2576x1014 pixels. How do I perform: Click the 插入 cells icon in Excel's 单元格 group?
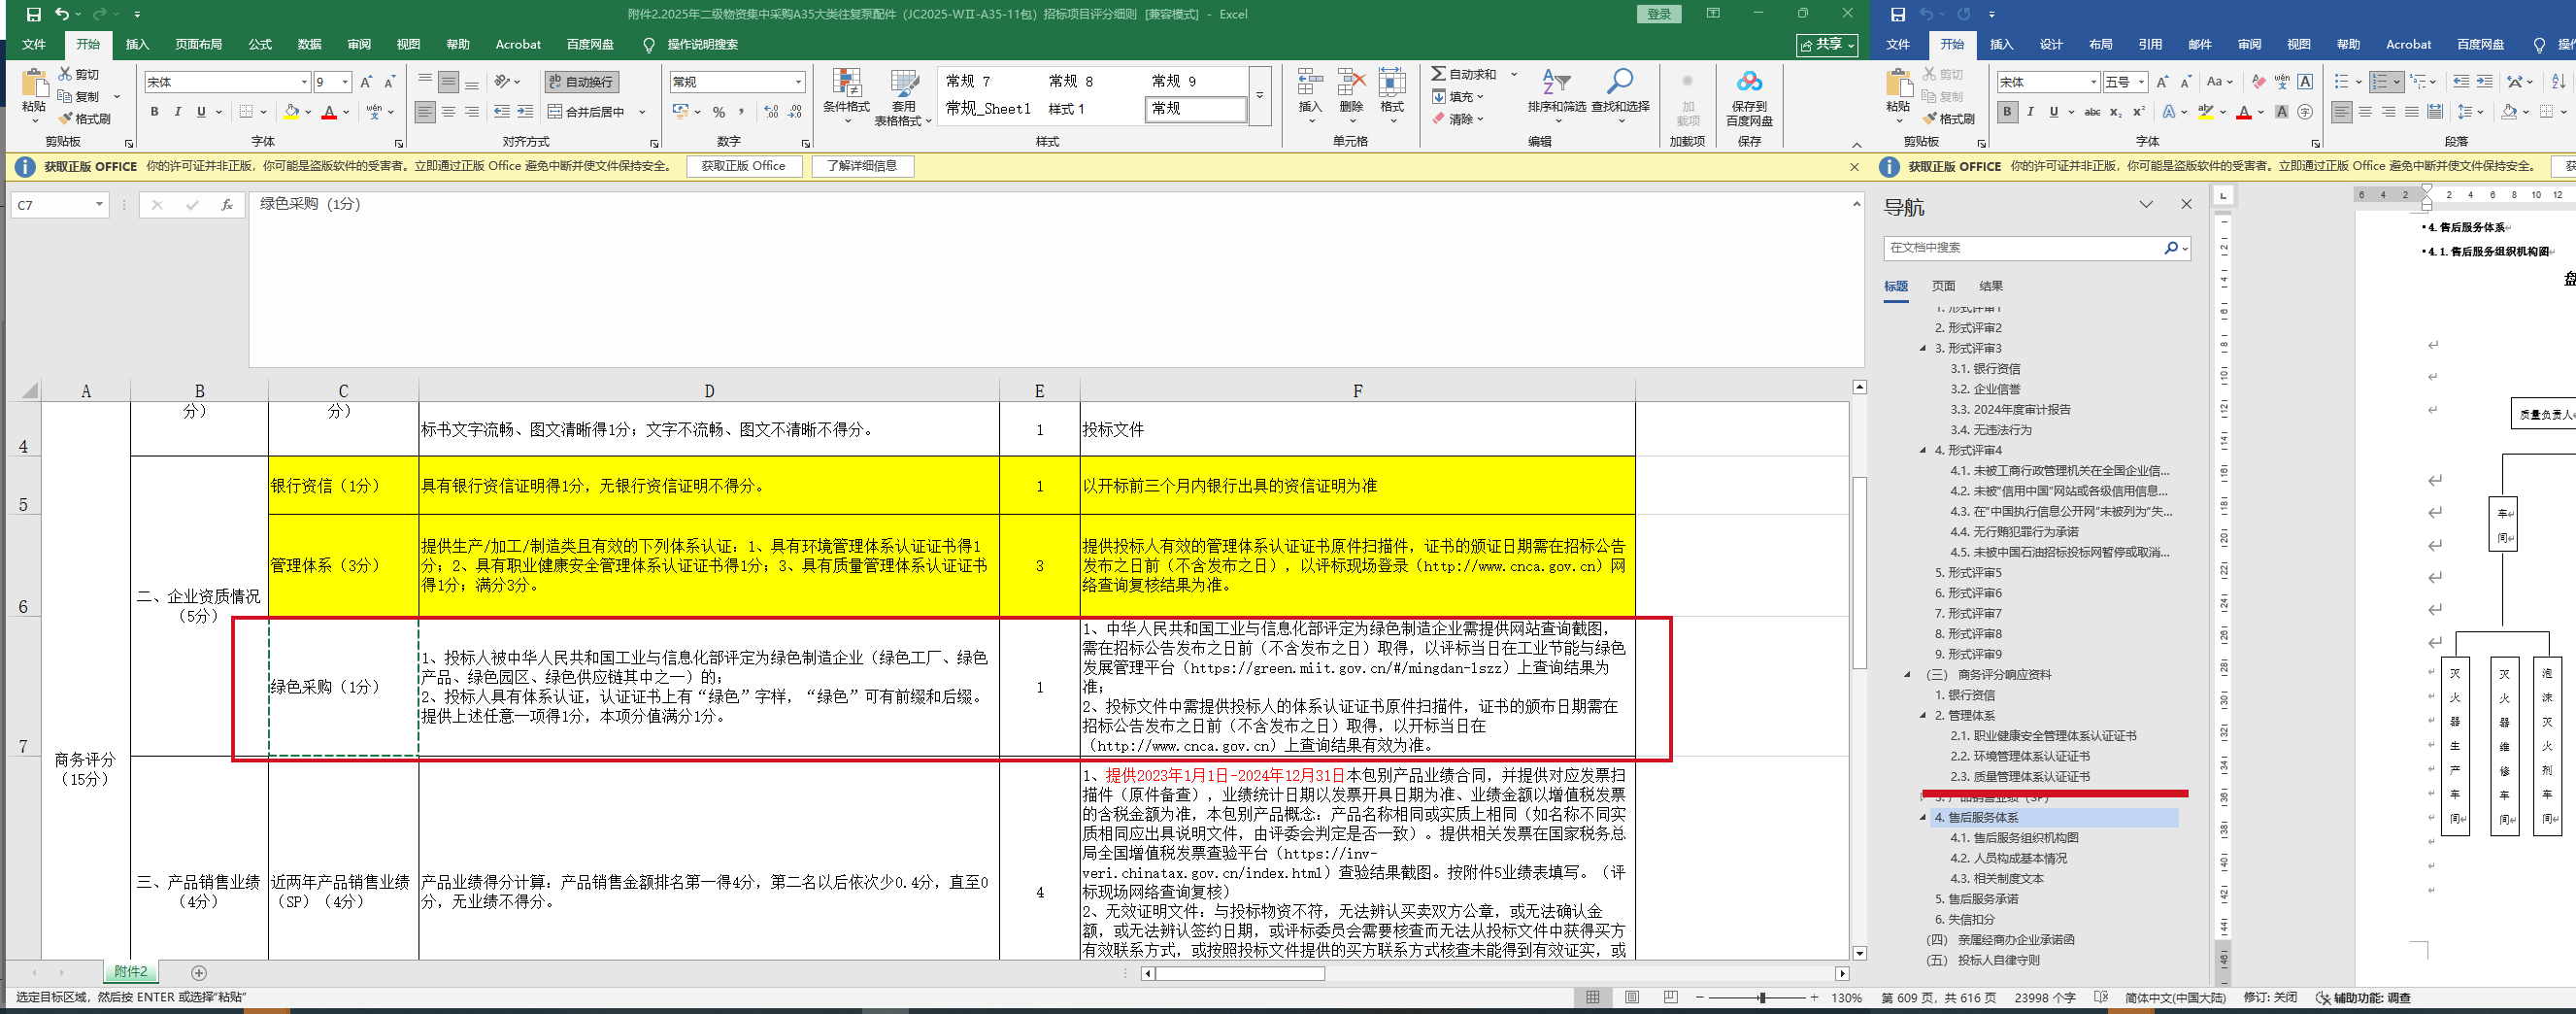pos(1310,82)
